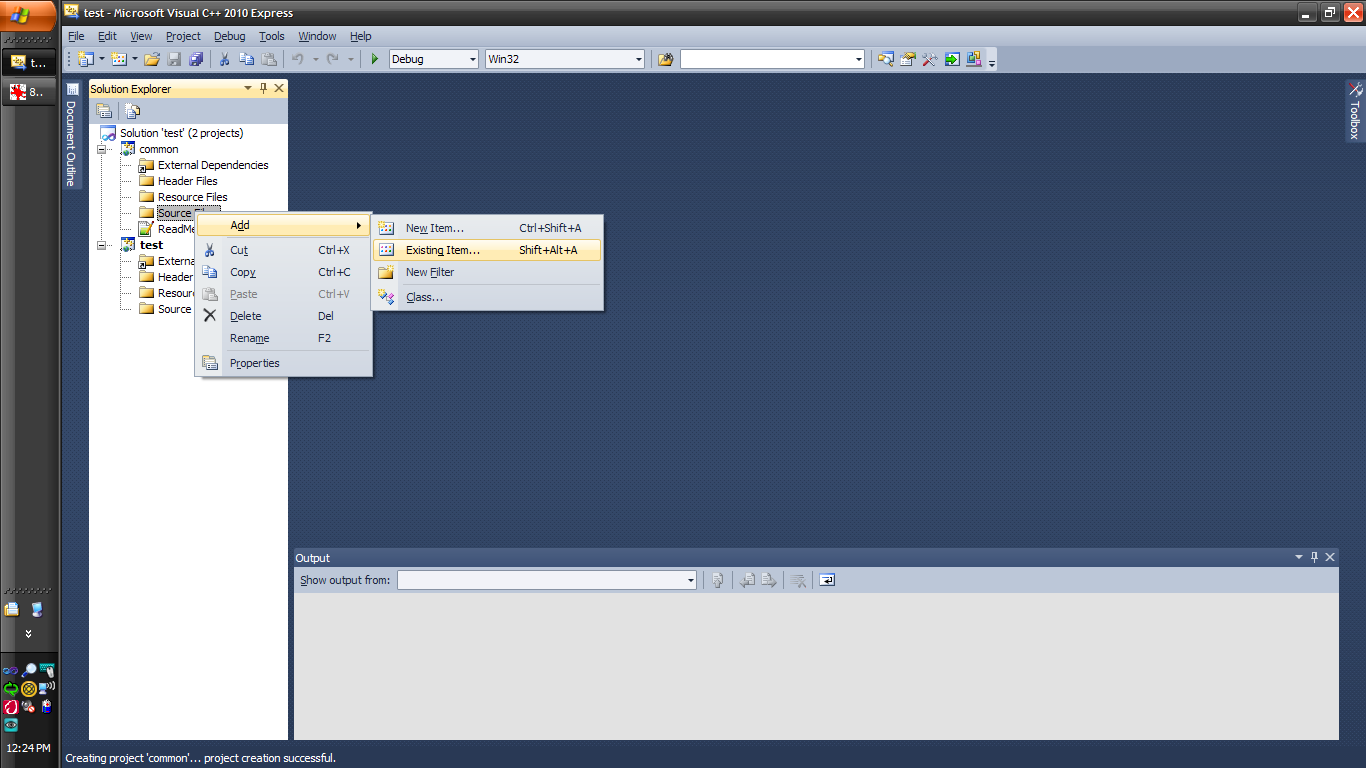The height and width of the screenshot is (768, 1366).
Task: Click Find Message in Code icon in Output
Action: coord(717,580)
